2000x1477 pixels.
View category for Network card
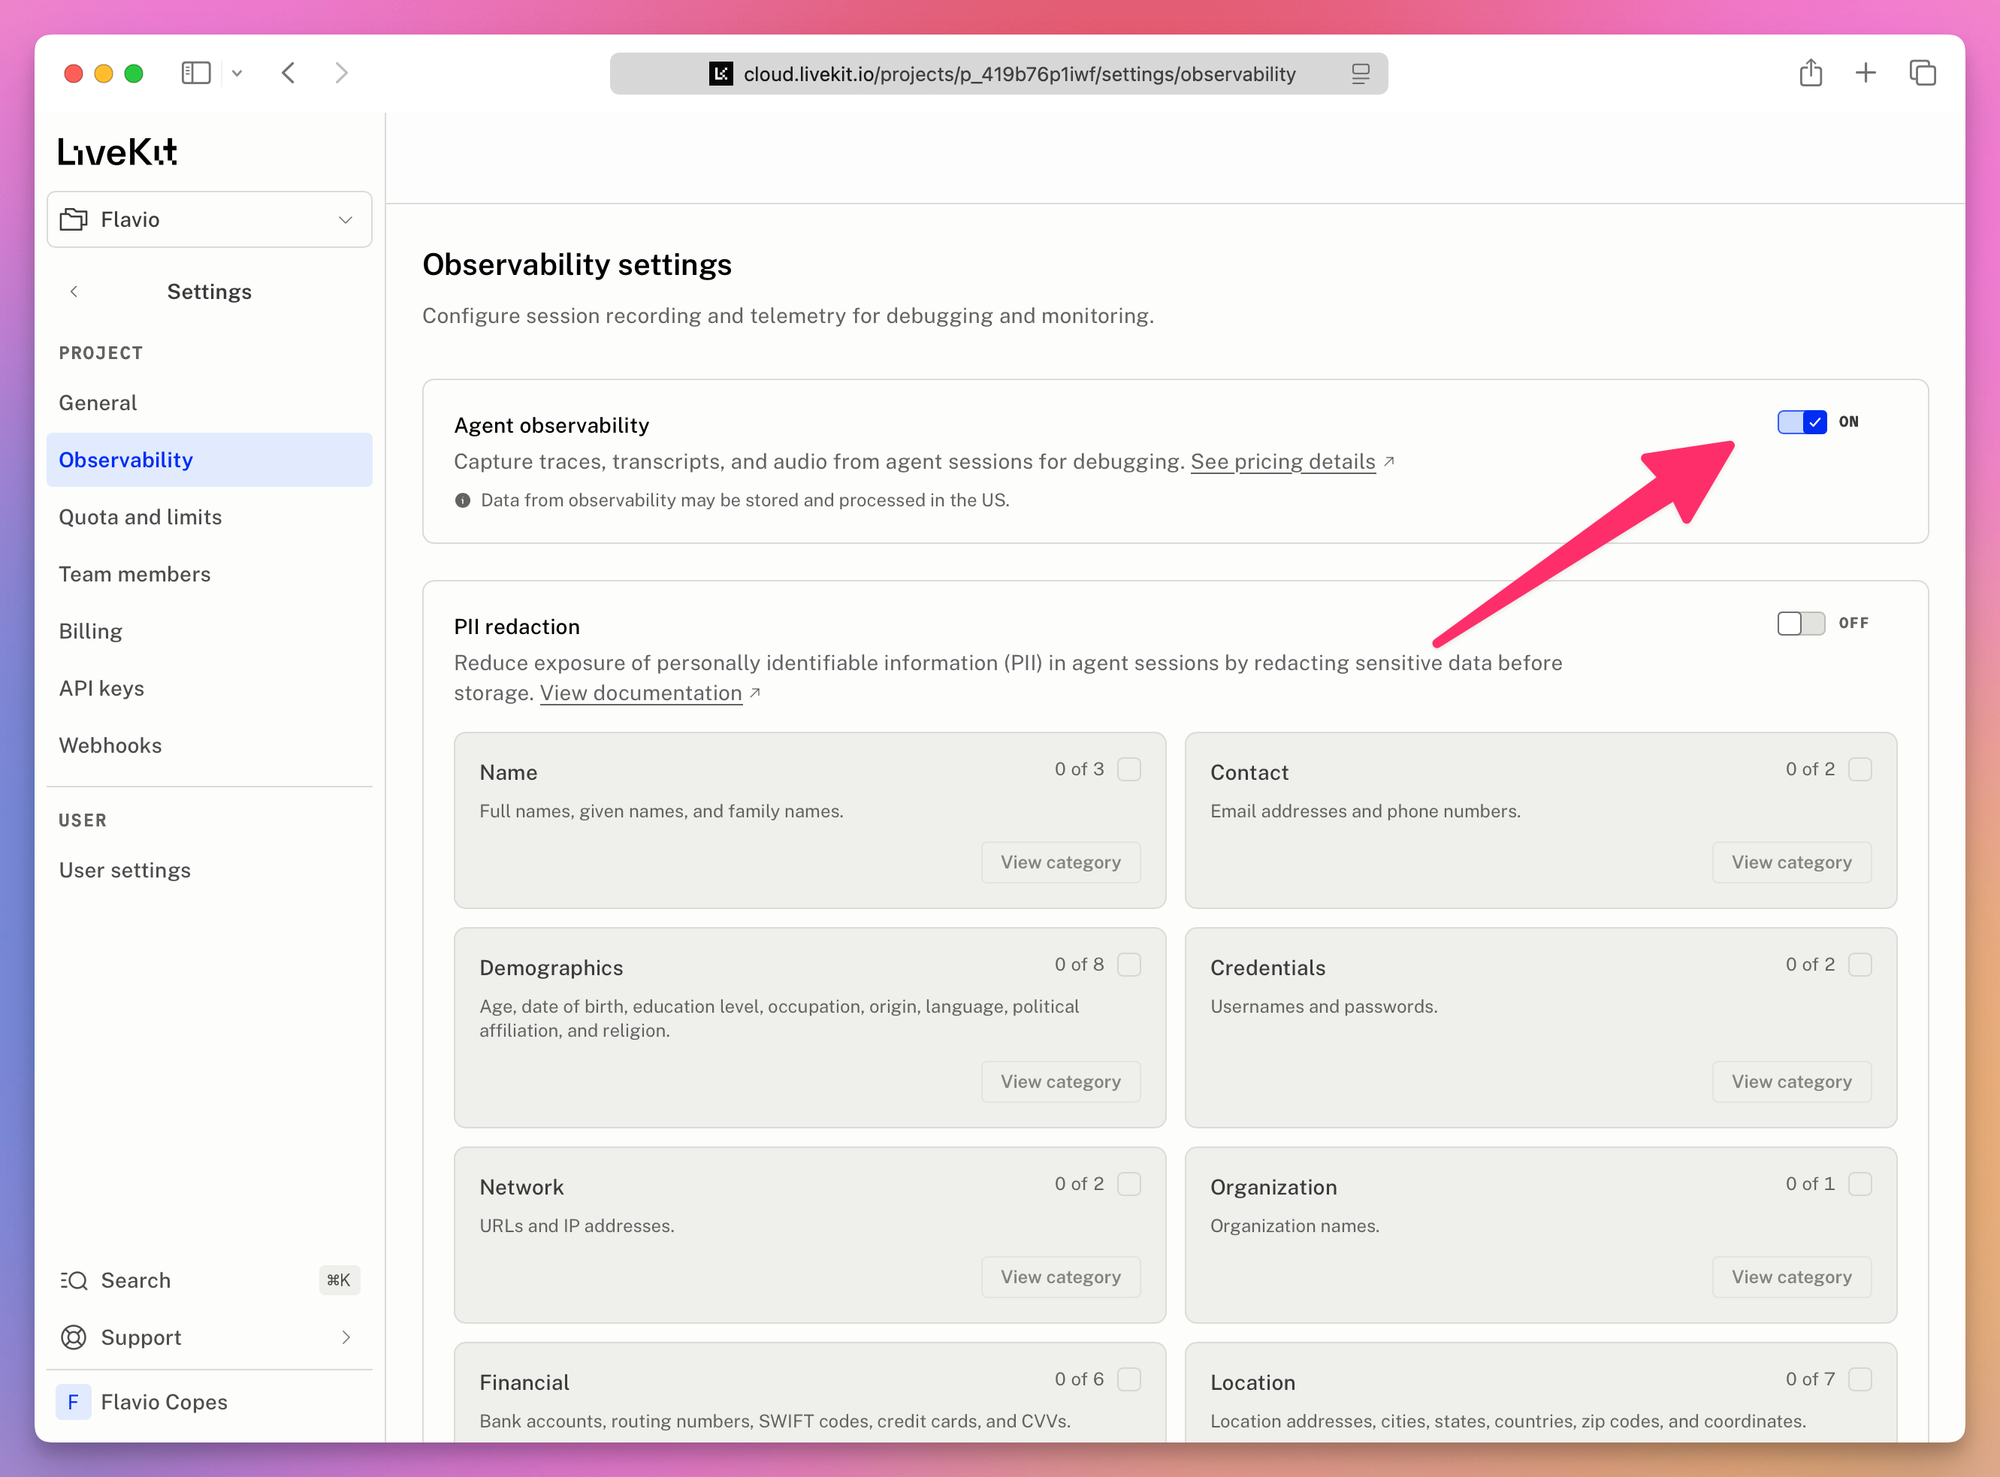click(1061, 1277)
